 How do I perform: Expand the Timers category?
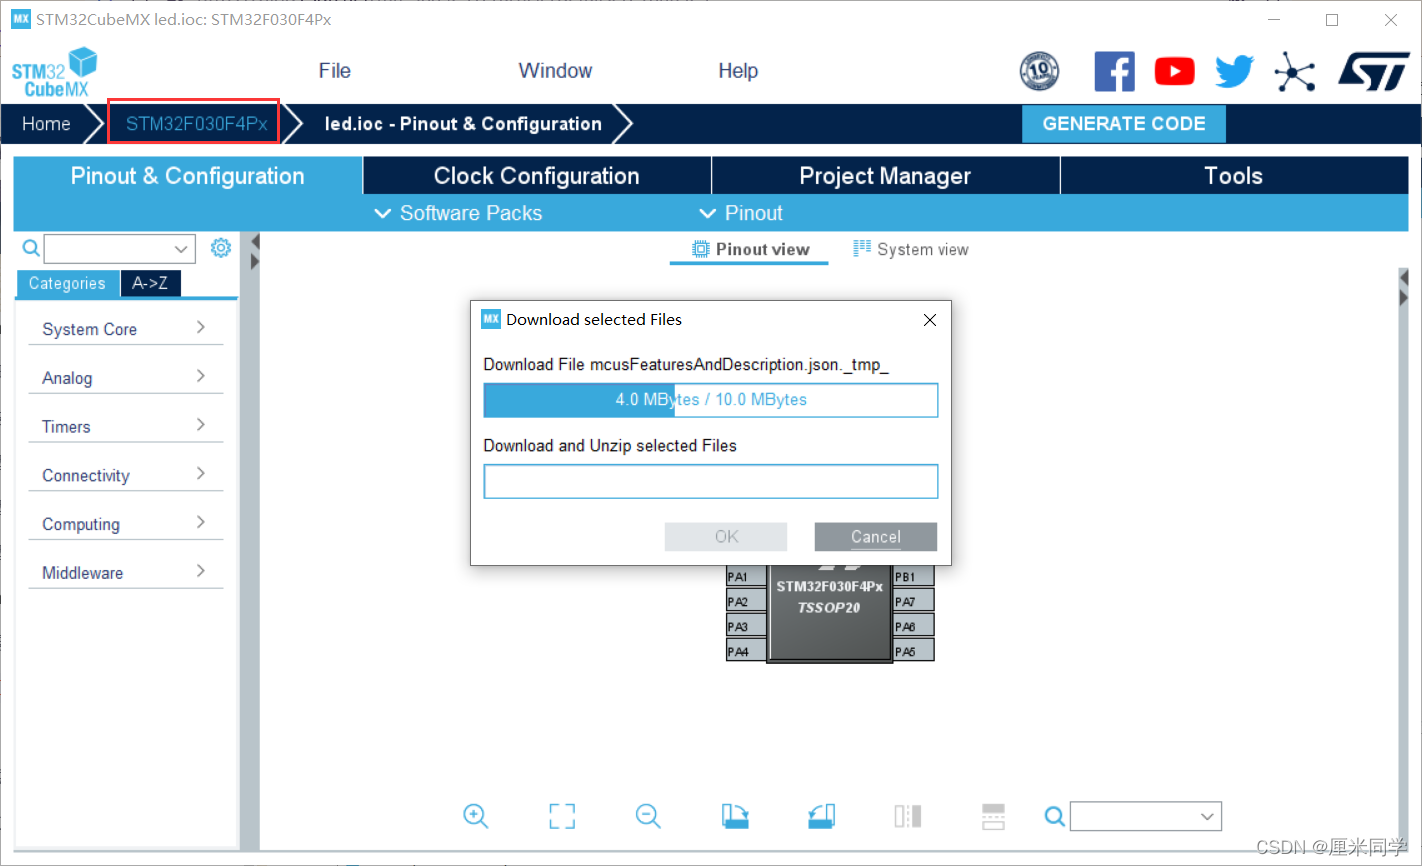pyautogui.click(x=125, y=427)
